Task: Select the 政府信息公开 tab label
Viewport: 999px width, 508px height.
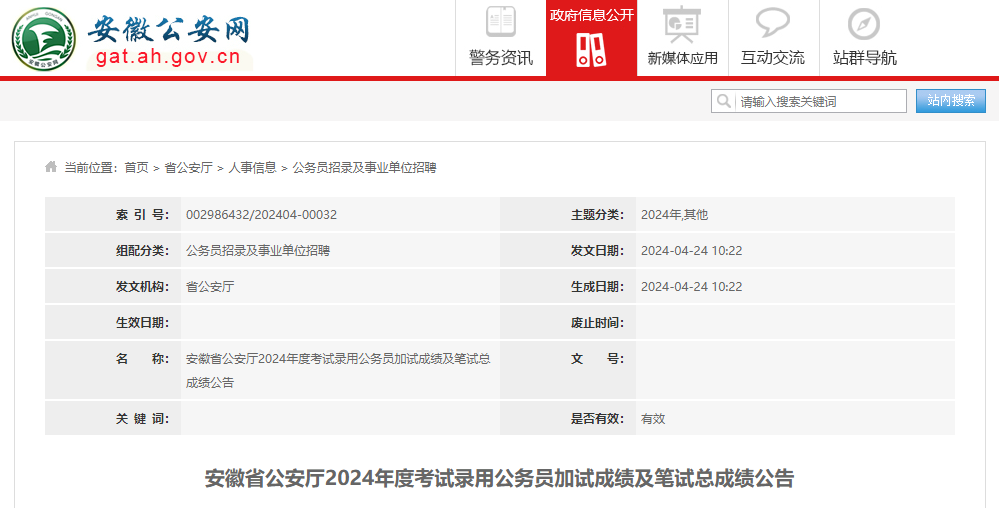Action: [x=592, y=15]
